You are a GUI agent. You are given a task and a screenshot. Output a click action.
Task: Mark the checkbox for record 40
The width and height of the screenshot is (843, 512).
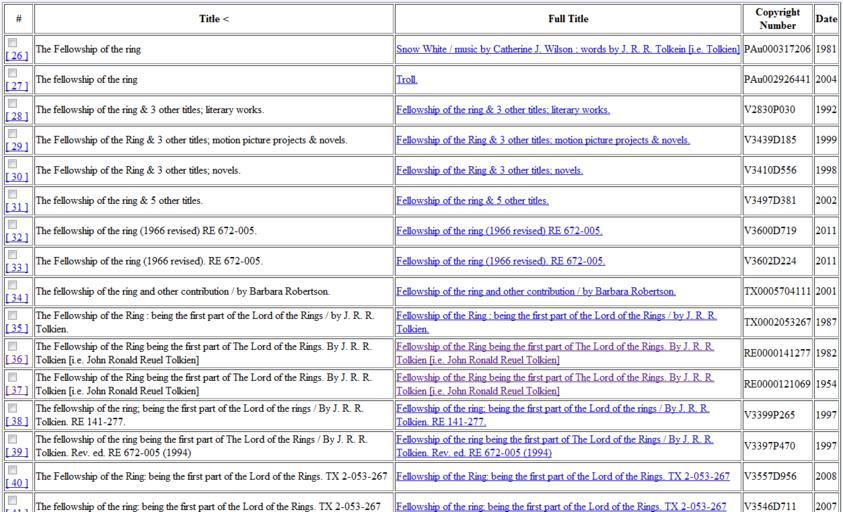[x=12, y=470]
